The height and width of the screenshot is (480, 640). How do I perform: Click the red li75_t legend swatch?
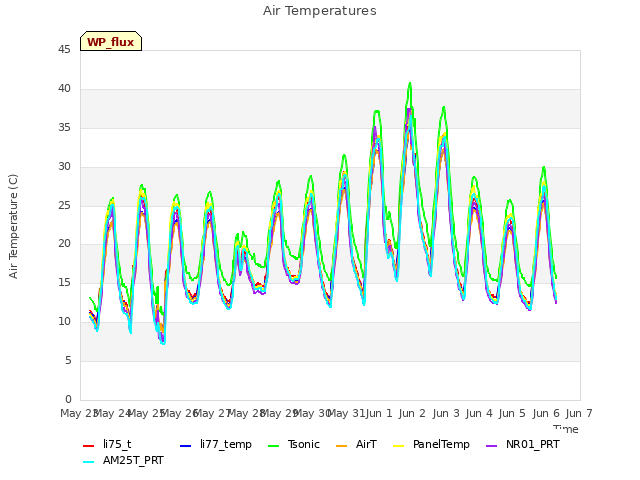point(89,446)
